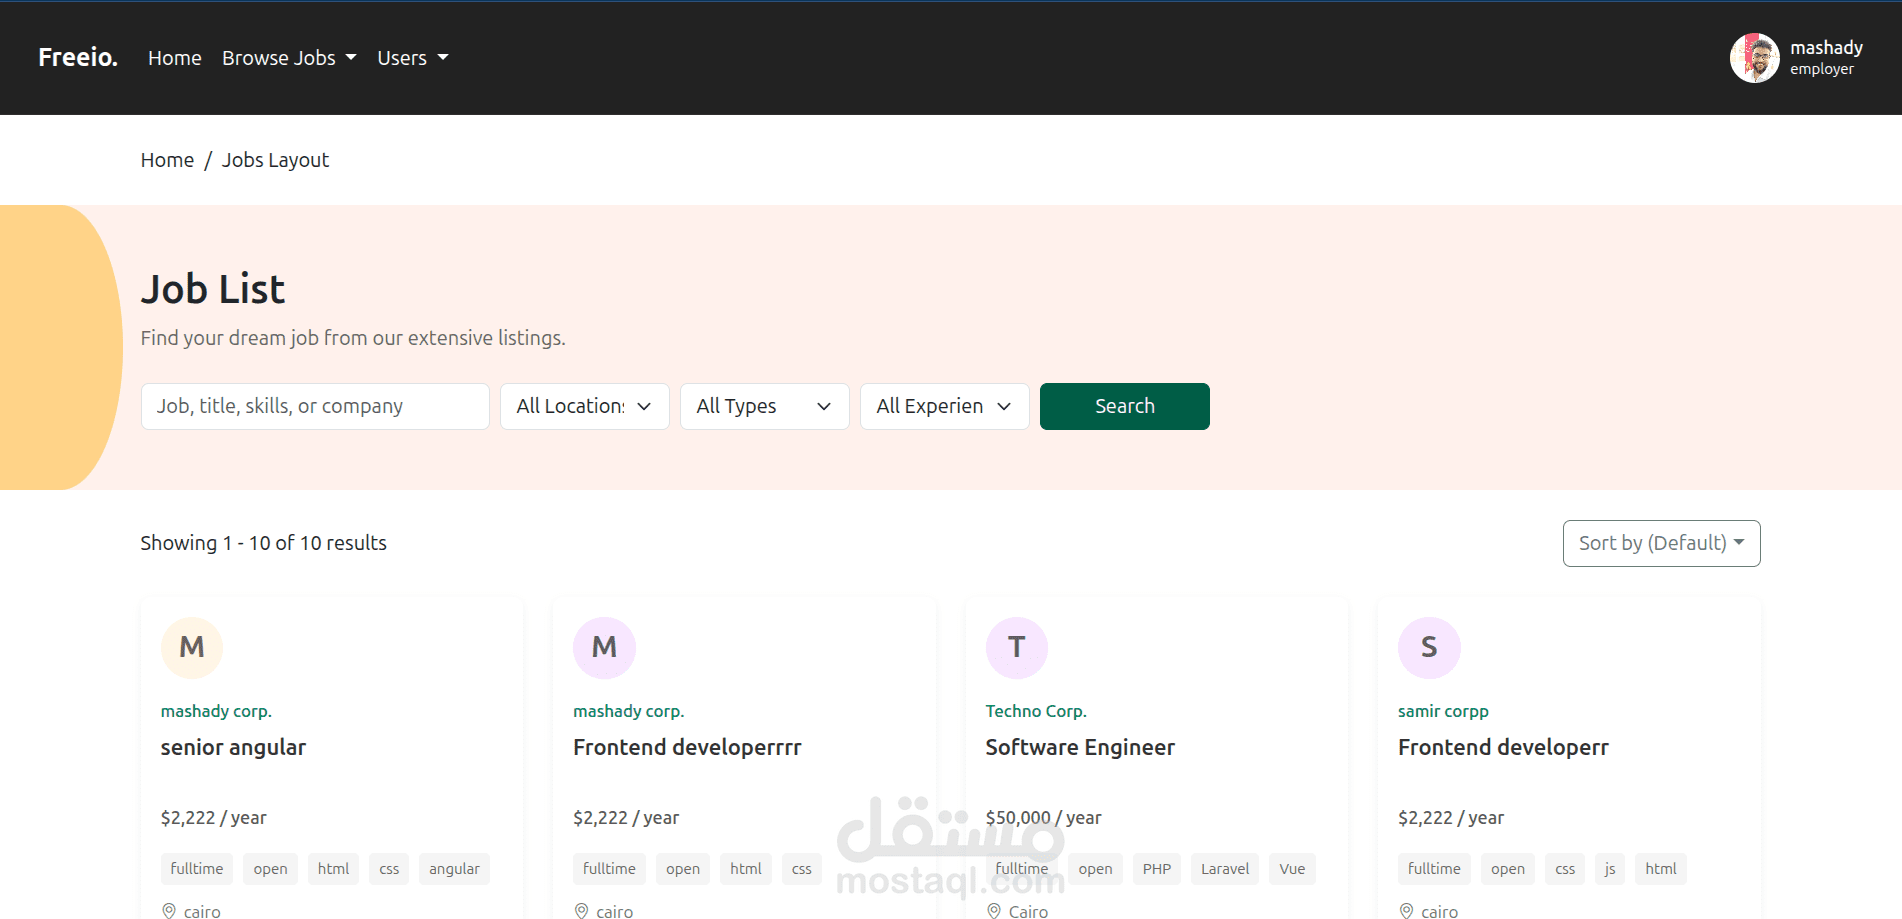Screen dimensions: 1902x919
Task: Click location pin icon on Frontend developerrrr
Action: (x=581, y=911)
